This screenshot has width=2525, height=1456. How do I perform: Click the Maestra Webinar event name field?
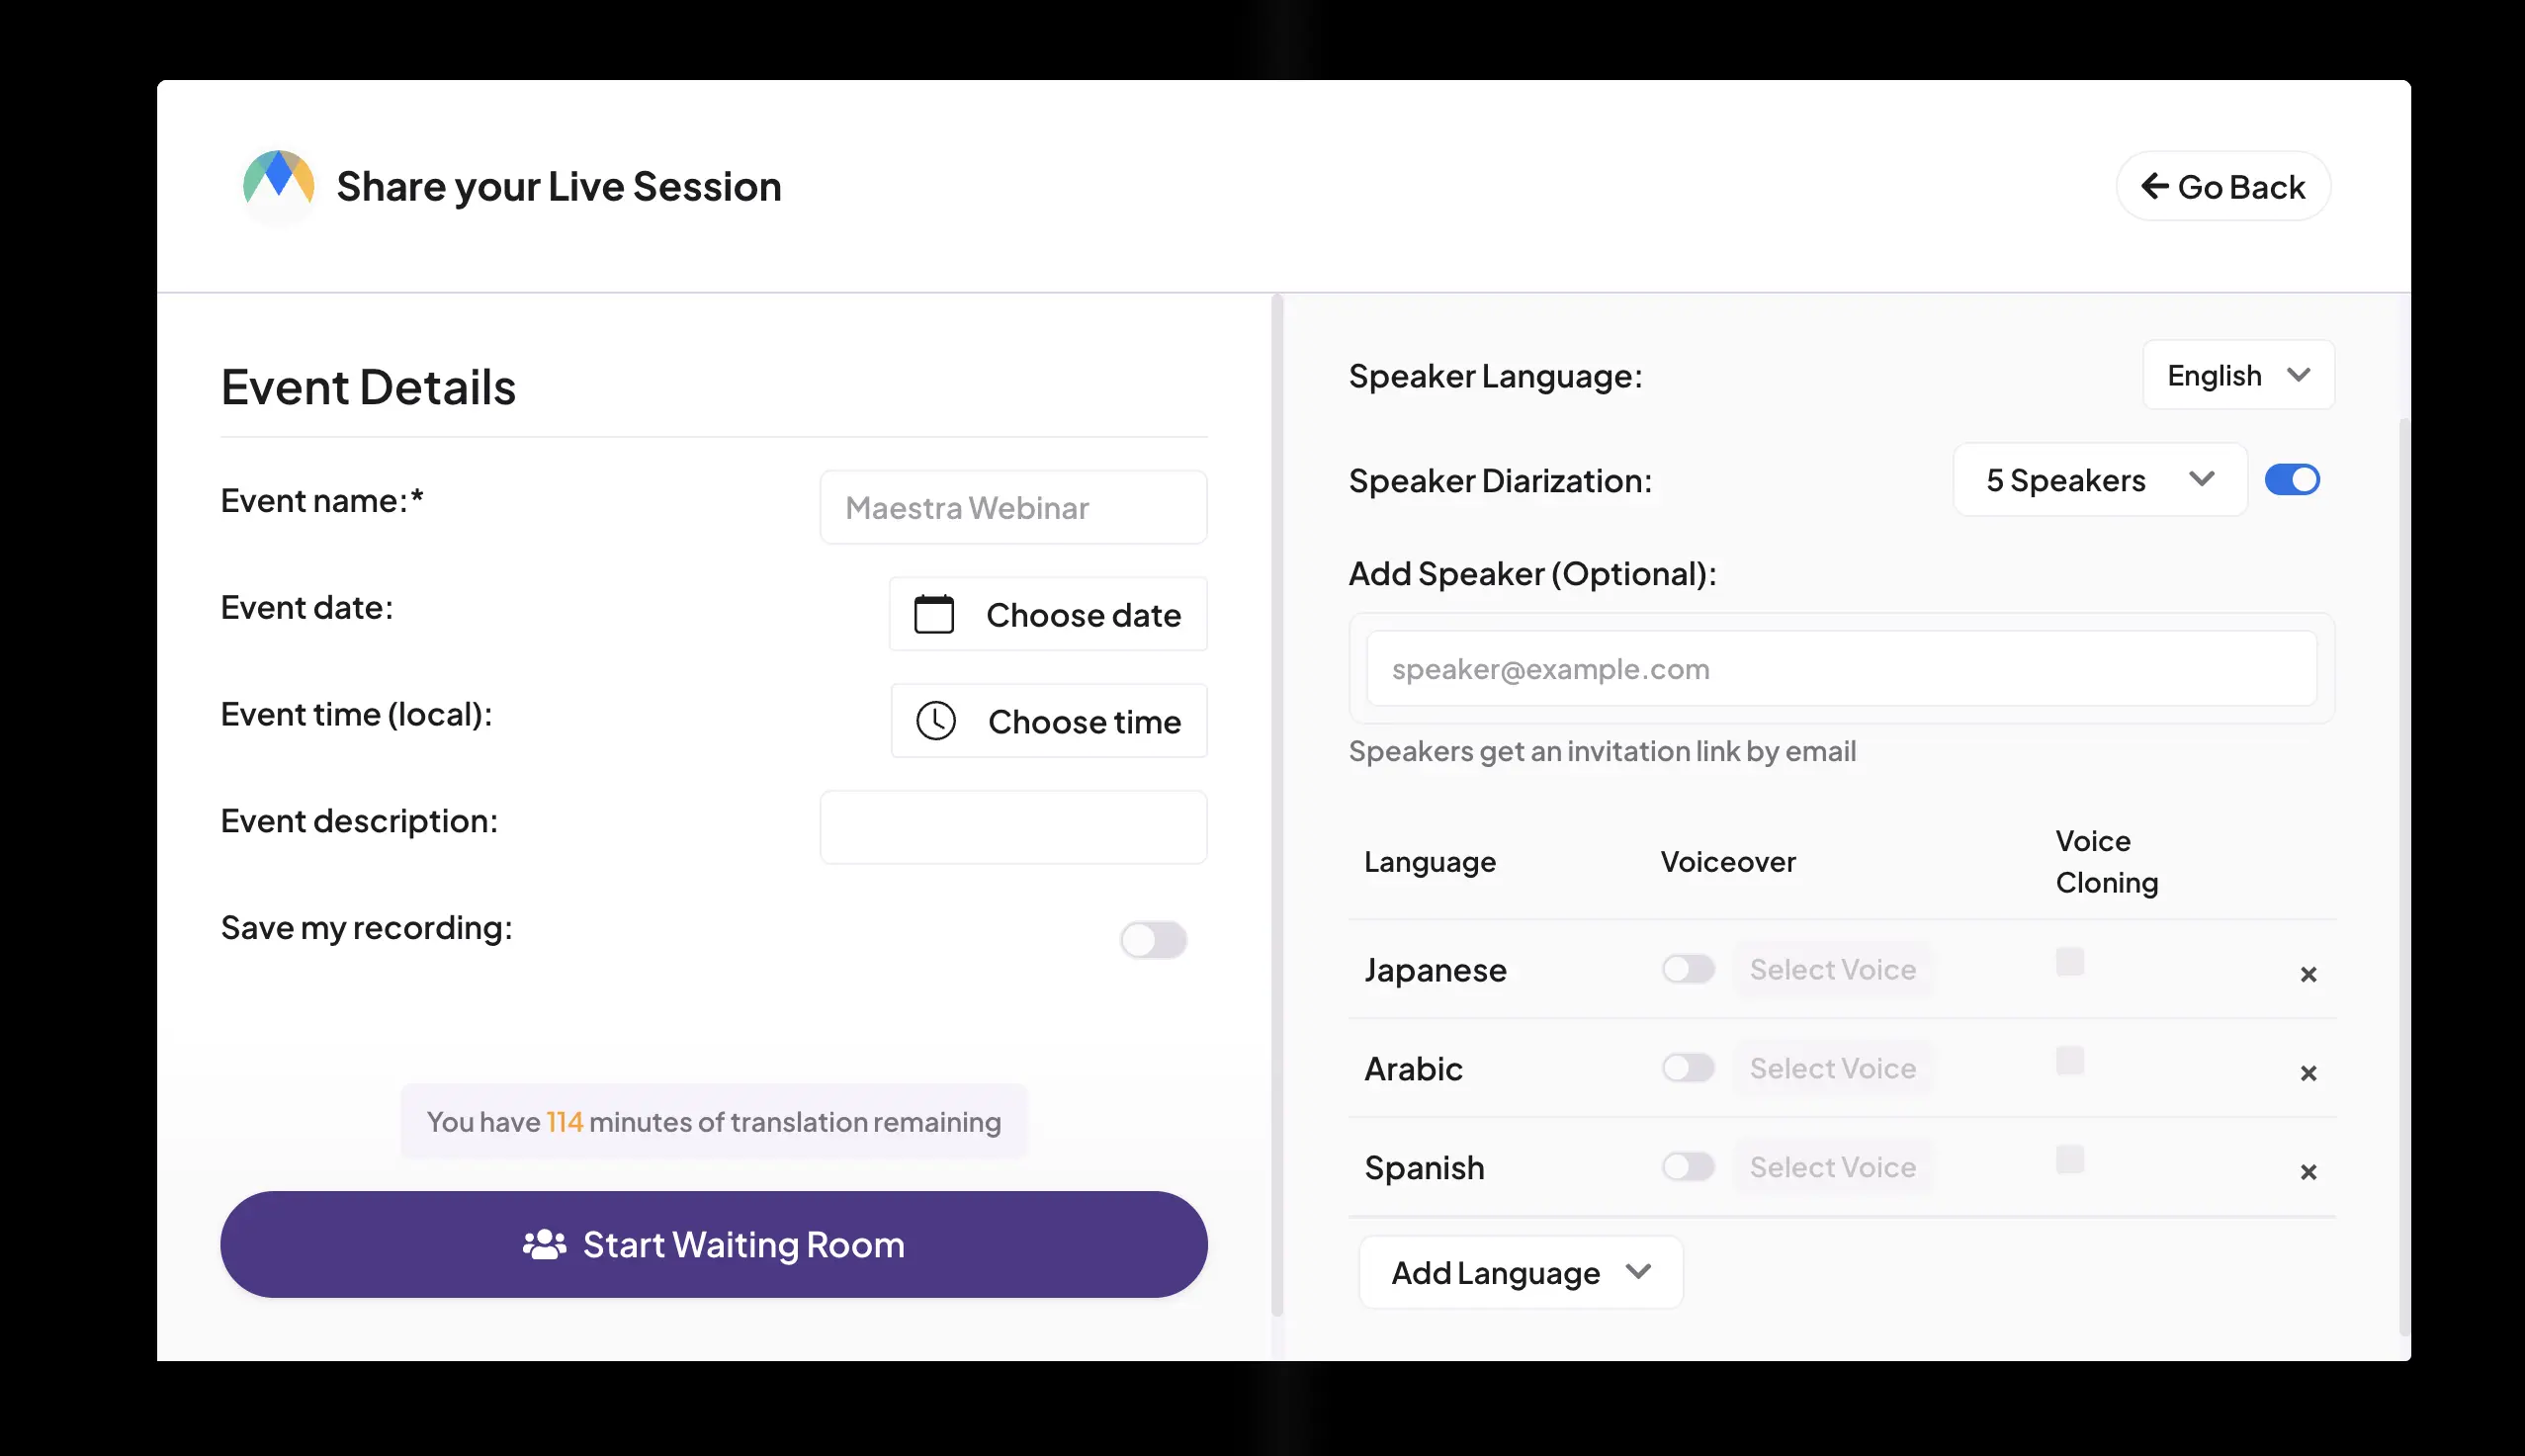point(1012,507)
